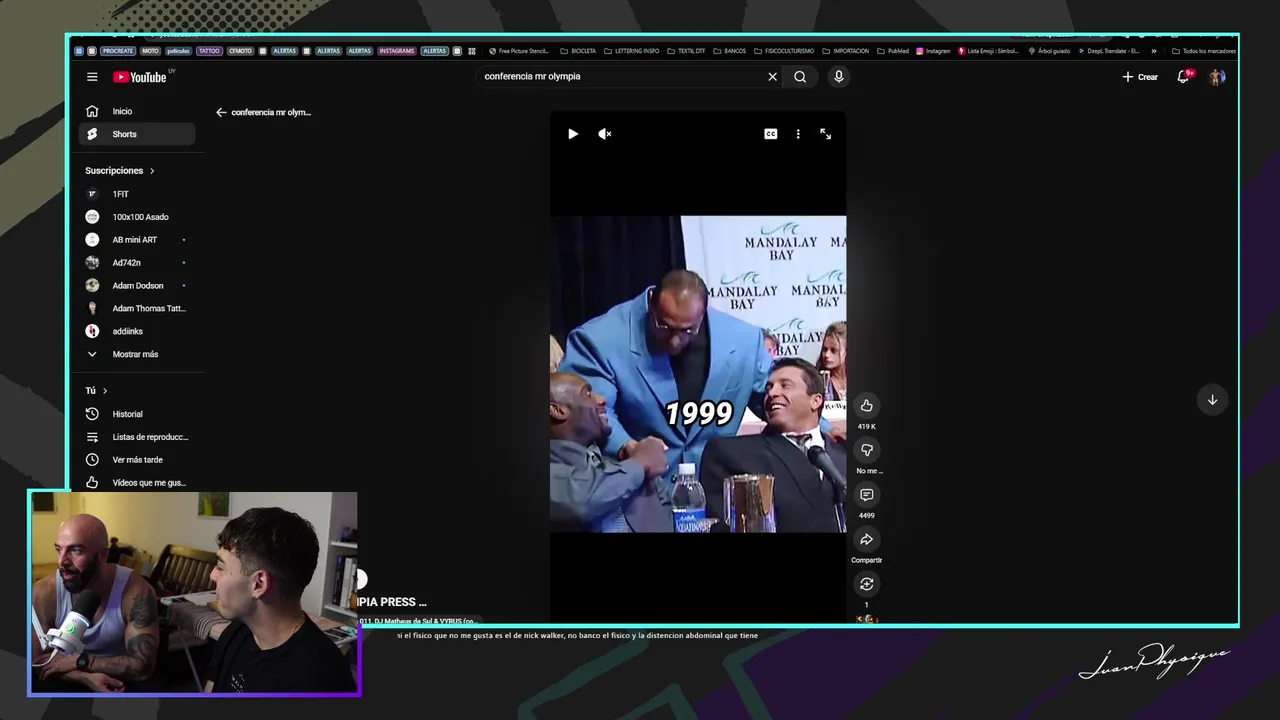
Task: Open notifications bell
Action: click(x=1183, y=77)
